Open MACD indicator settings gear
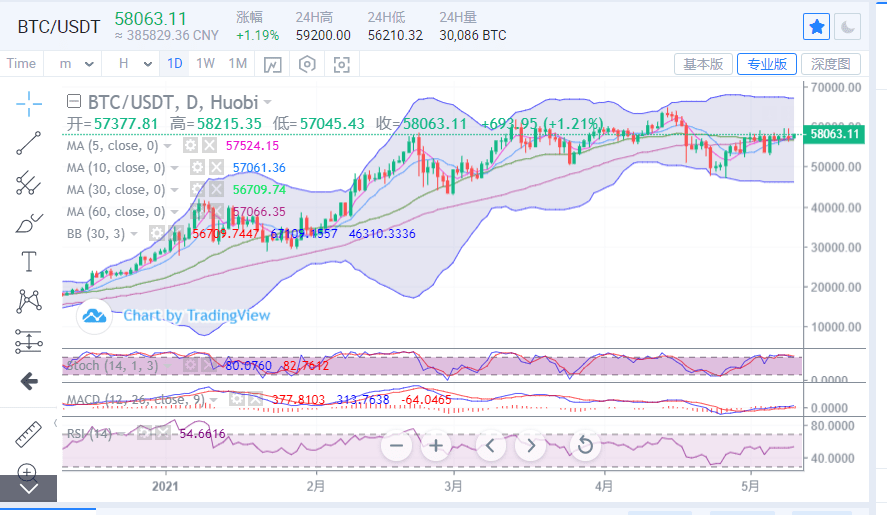887x515 pixels. tap(236, 400)
